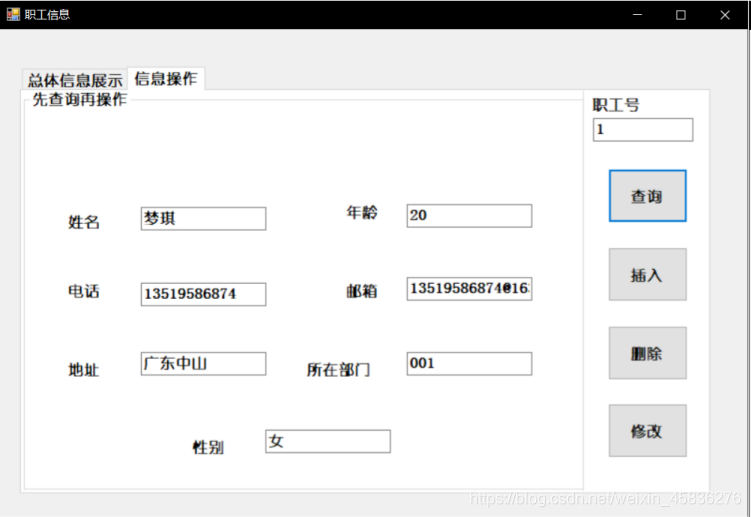Click the 性别 field showing 女
This screenshot has width=751, height=517.
328,441
